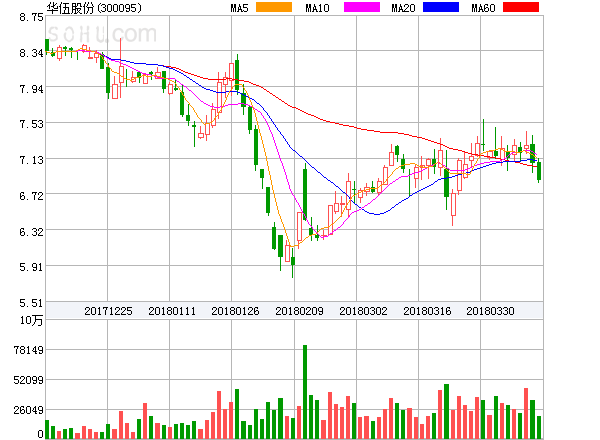Click the red MA60 legend swatch
Viewport: 600px width, 440px height.
[x=521, y=7]
